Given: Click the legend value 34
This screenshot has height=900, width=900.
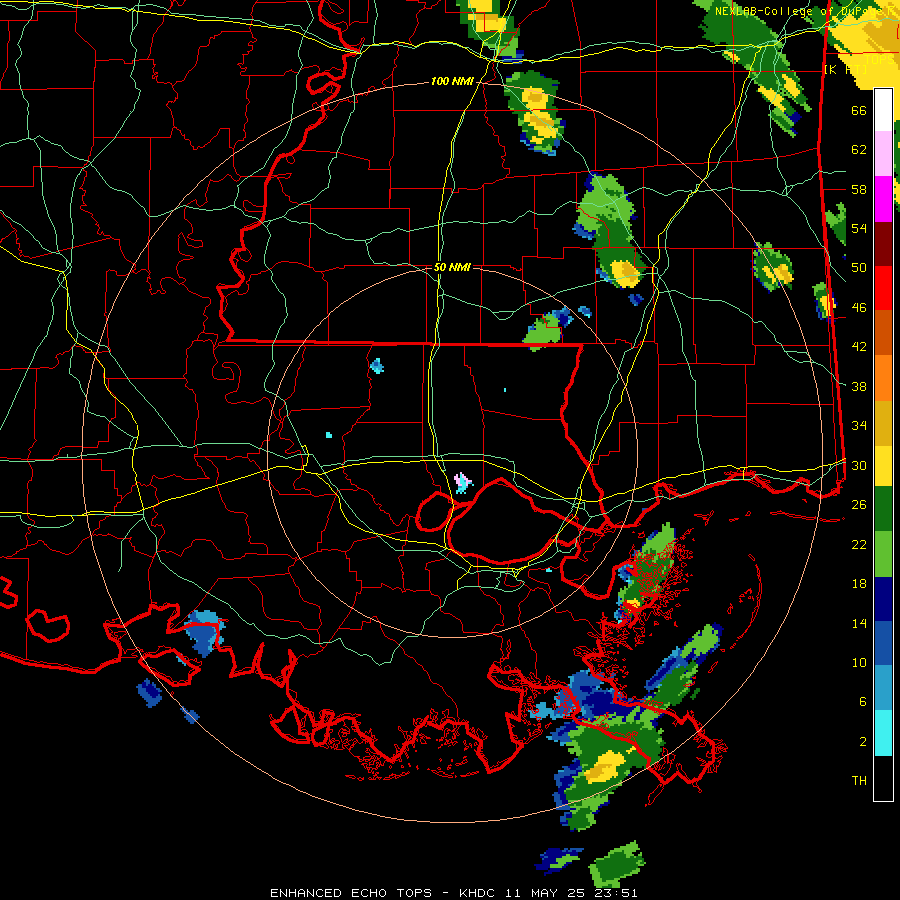Looking at the screenshot, I should (x=859, y=425).
